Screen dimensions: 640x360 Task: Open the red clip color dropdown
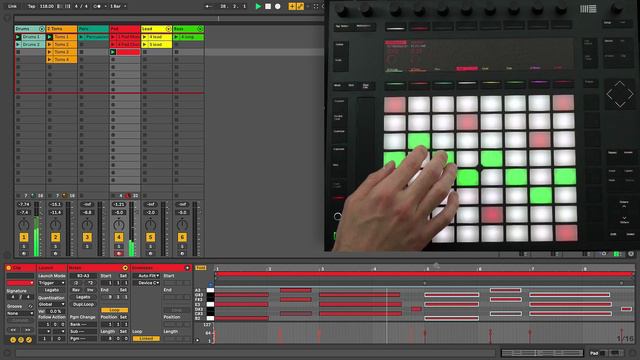(20, 283)
